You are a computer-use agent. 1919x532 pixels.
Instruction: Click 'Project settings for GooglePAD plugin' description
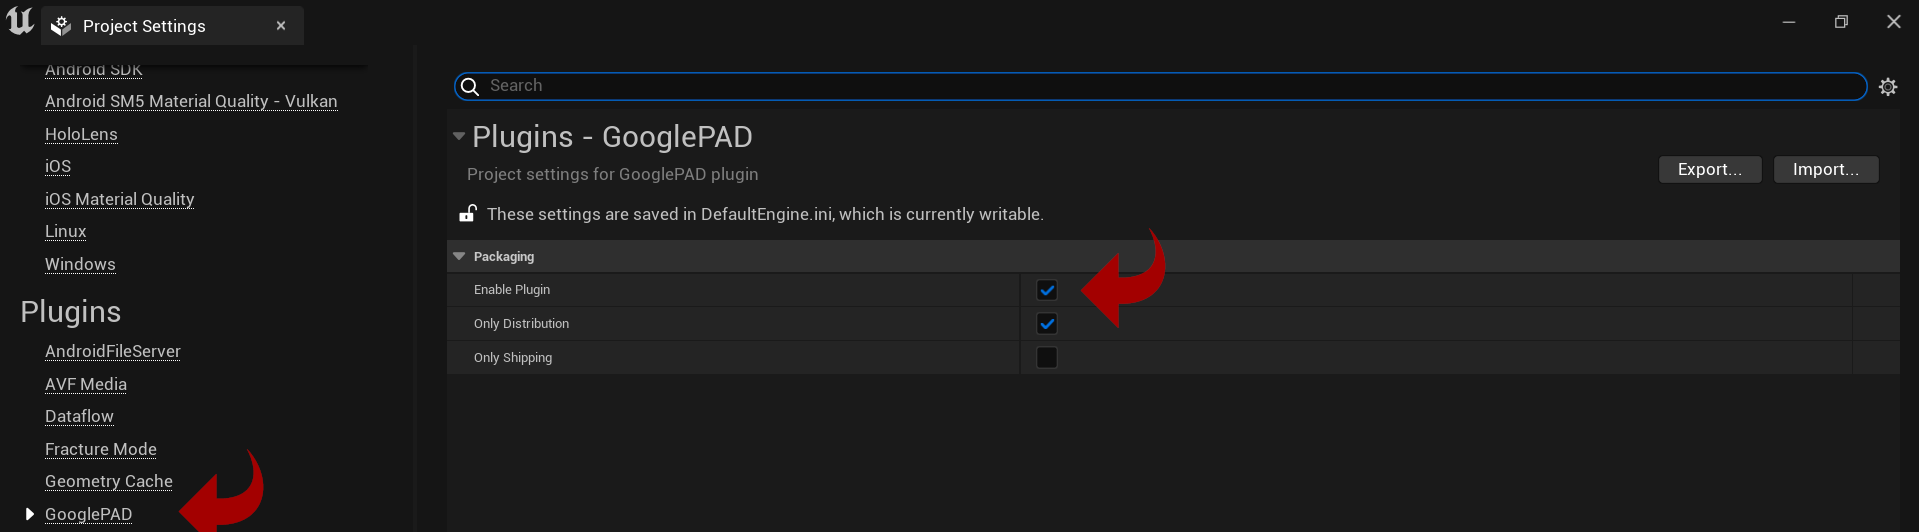tap(612, 174)
